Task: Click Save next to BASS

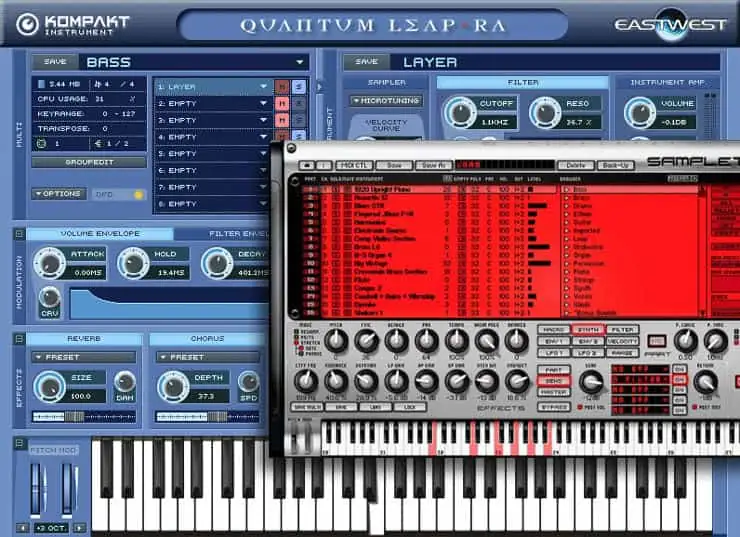Action: [55, 62]
